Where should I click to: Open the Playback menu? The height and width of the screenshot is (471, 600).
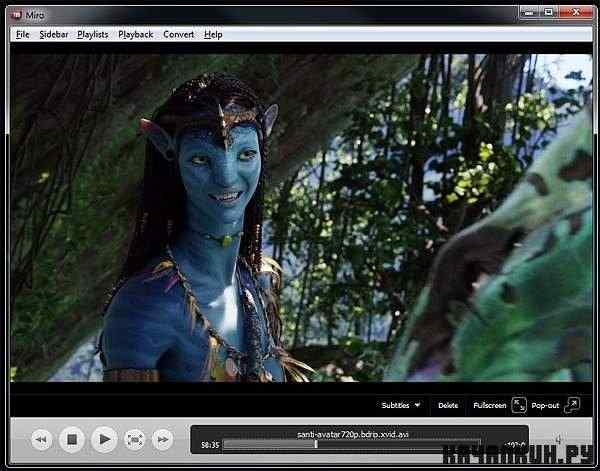[136, 35]
